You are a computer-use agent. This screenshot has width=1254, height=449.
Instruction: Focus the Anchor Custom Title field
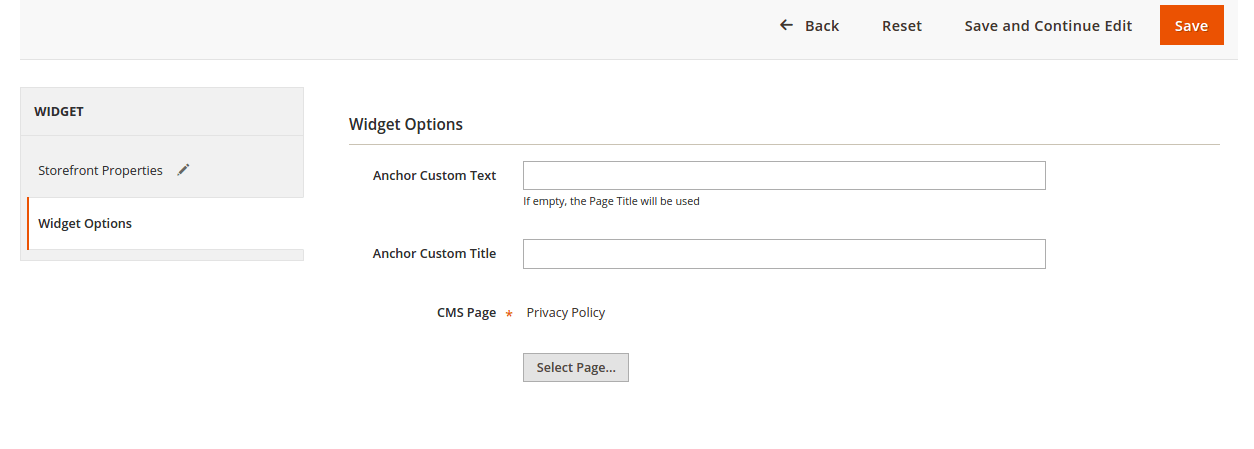784,254
